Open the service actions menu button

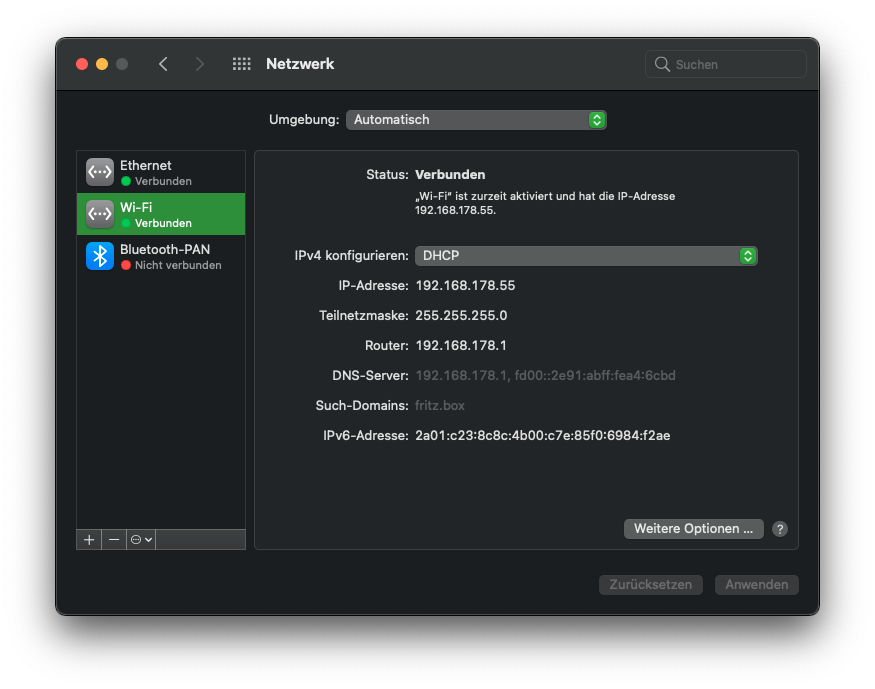click(141, 540)
